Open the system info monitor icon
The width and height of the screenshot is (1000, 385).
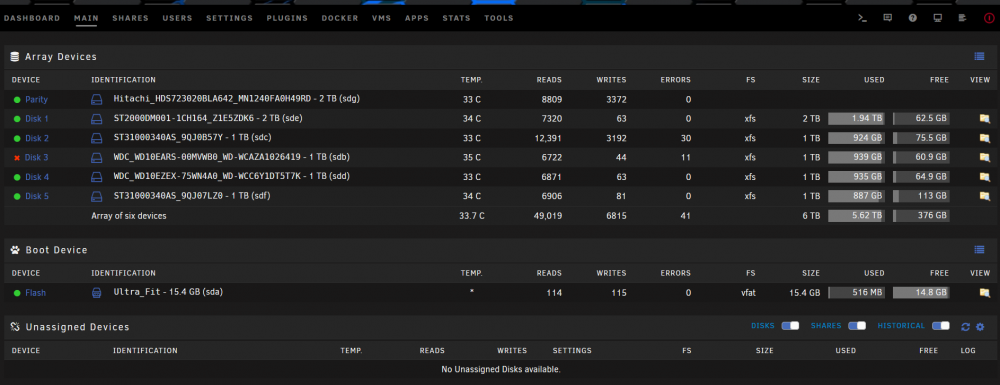click(938, 18)
